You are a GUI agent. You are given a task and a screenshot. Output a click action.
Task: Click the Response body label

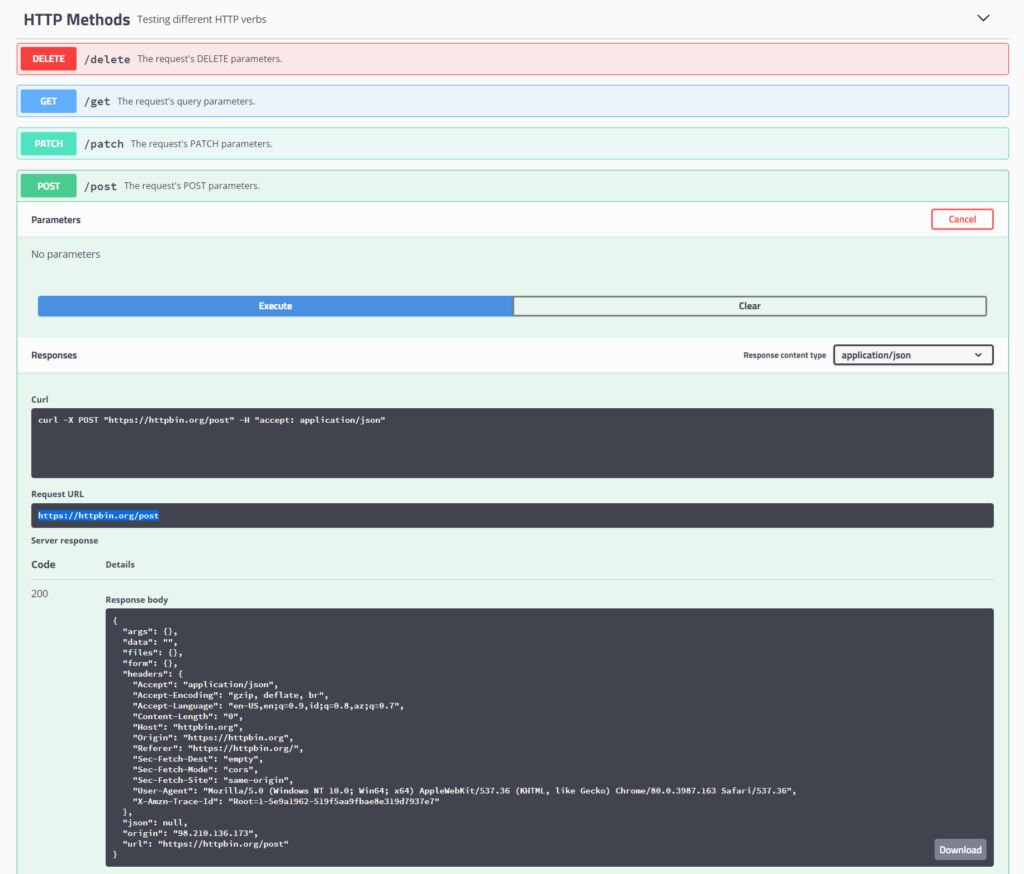click(x=136, y=600)
